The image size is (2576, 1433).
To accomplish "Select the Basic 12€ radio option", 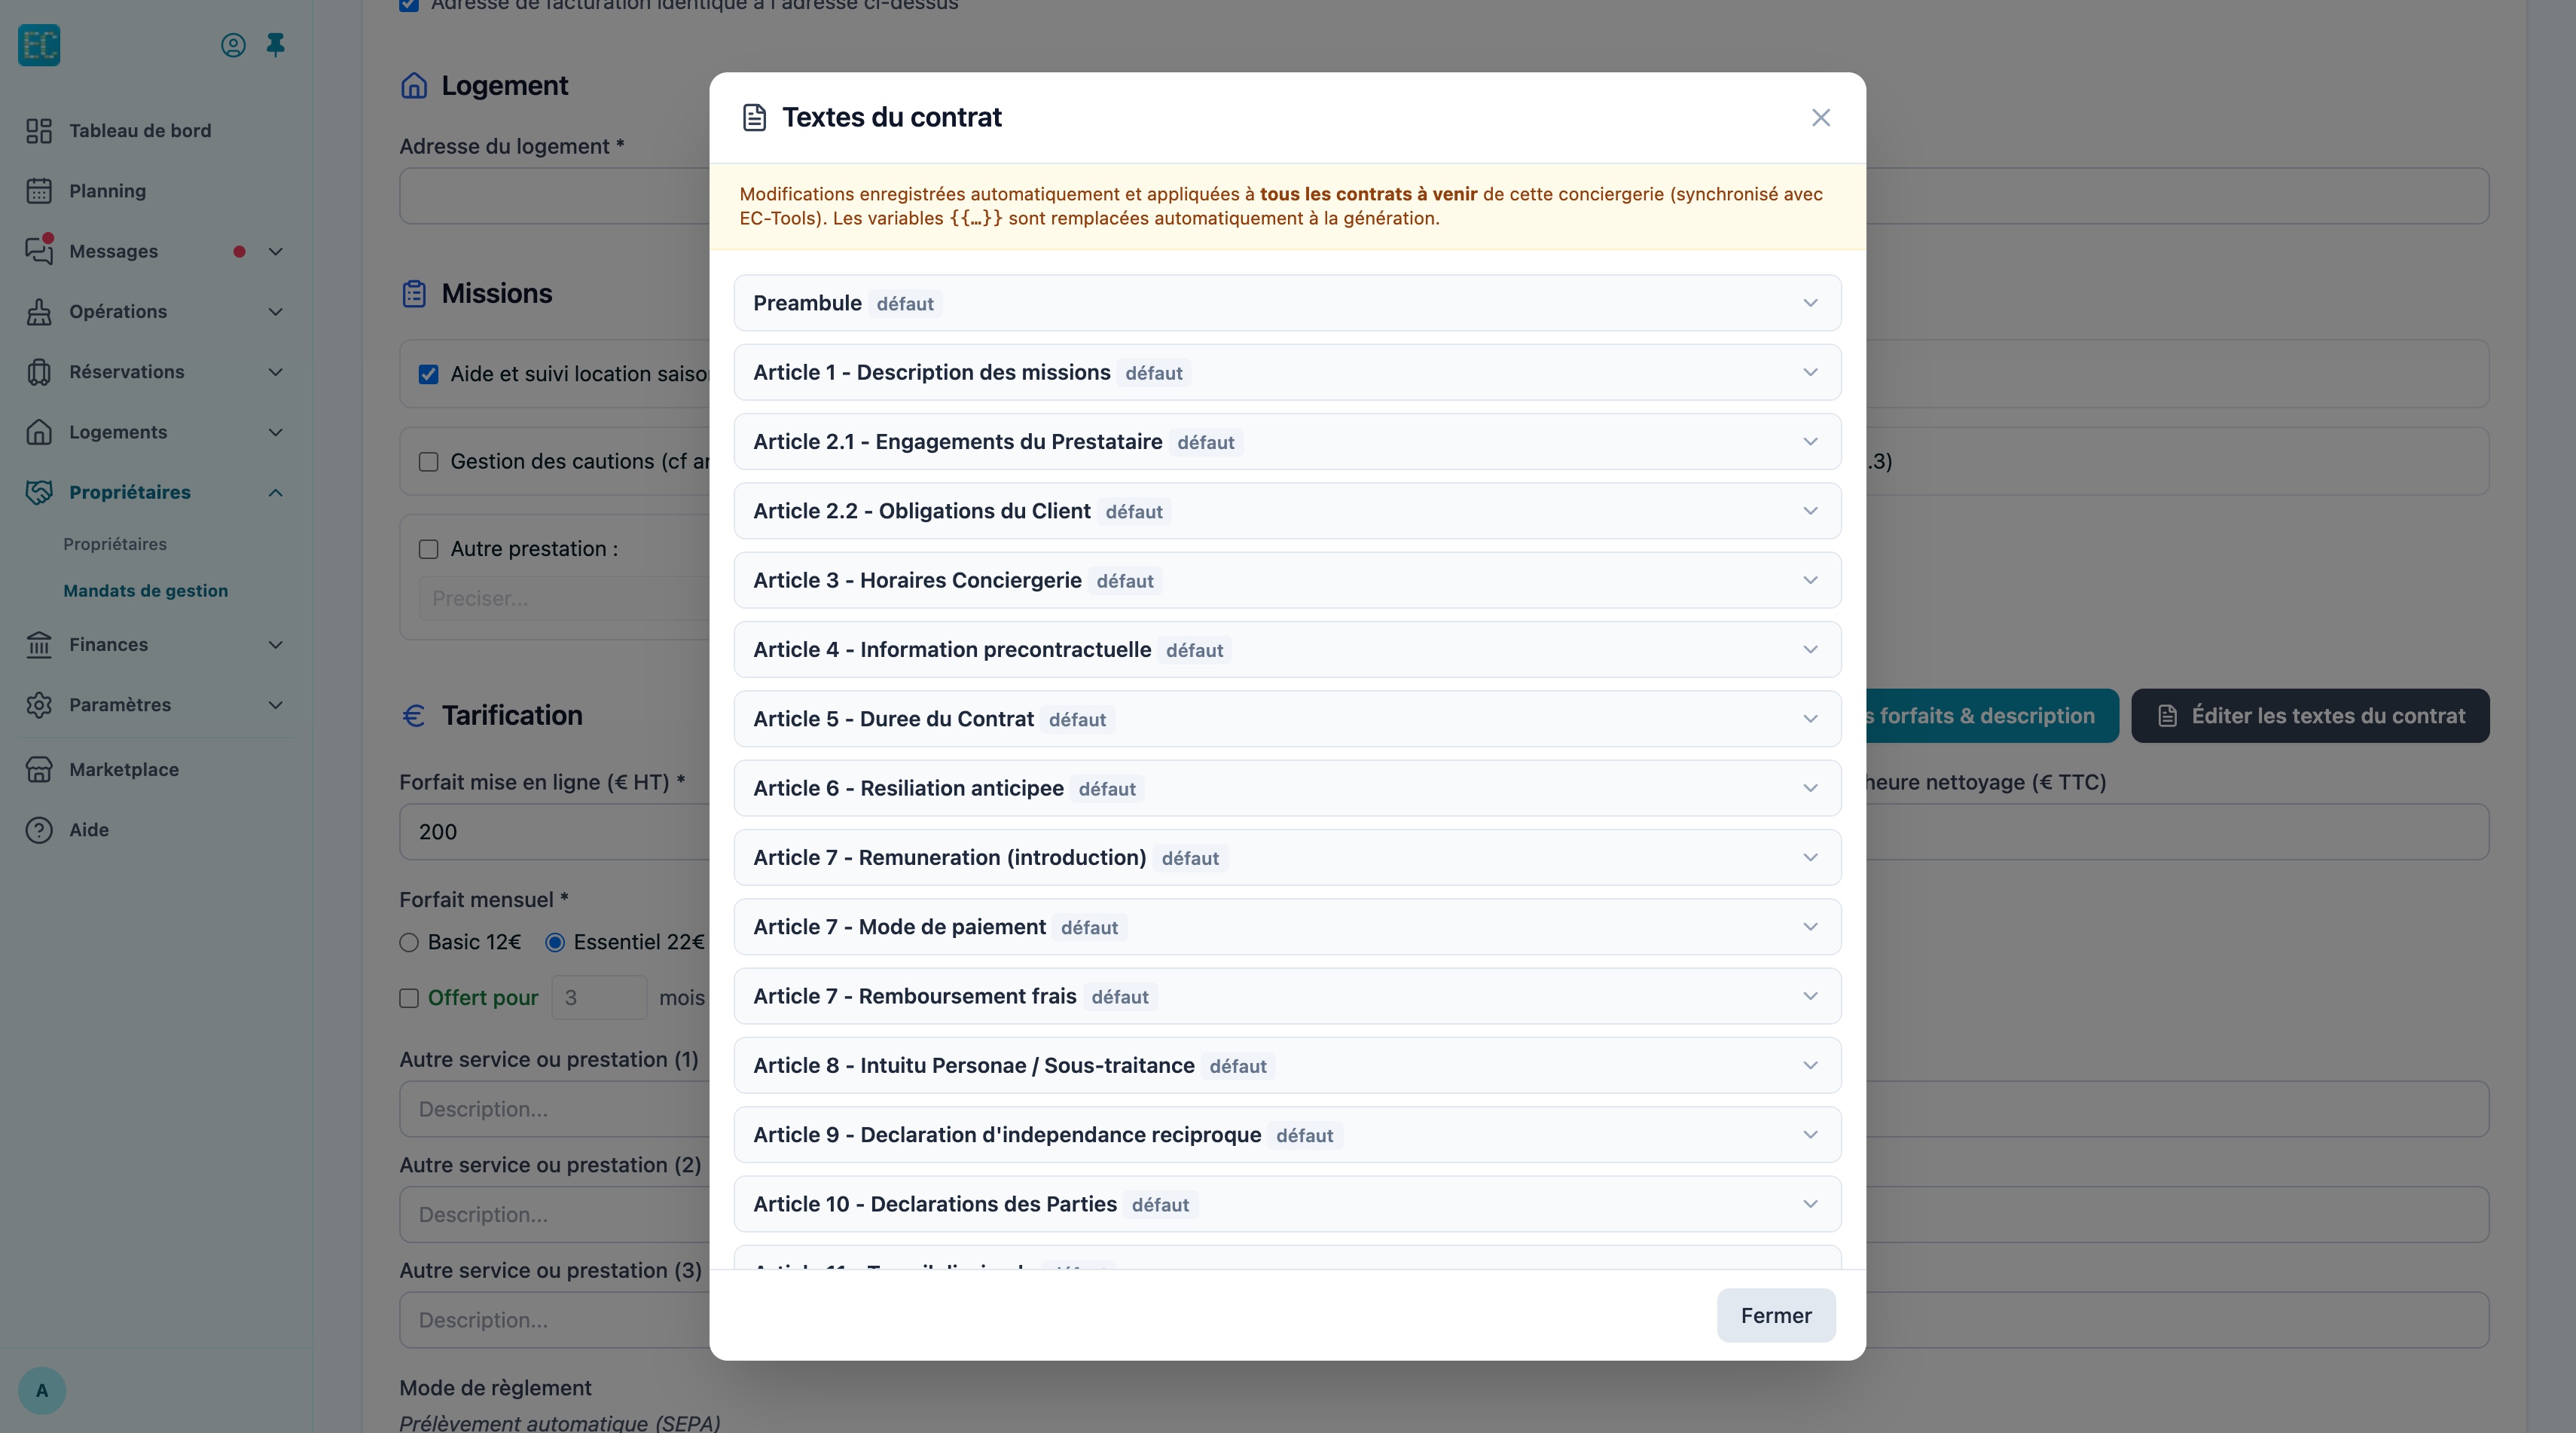I will tap(409, 943).
